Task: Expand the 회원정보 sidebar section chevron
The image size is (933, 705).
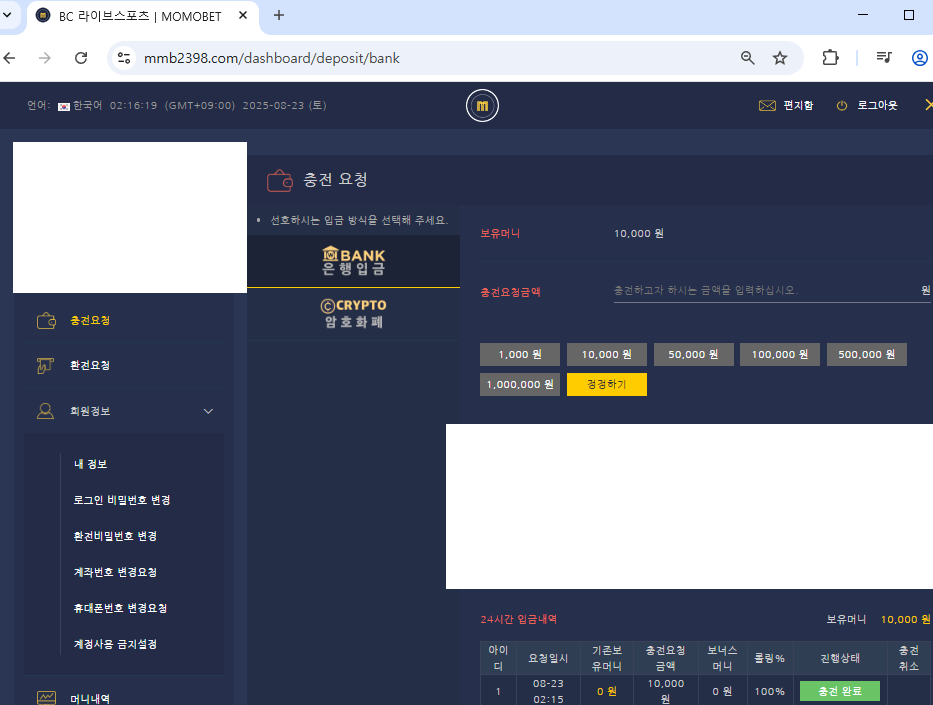Action: 208,411
